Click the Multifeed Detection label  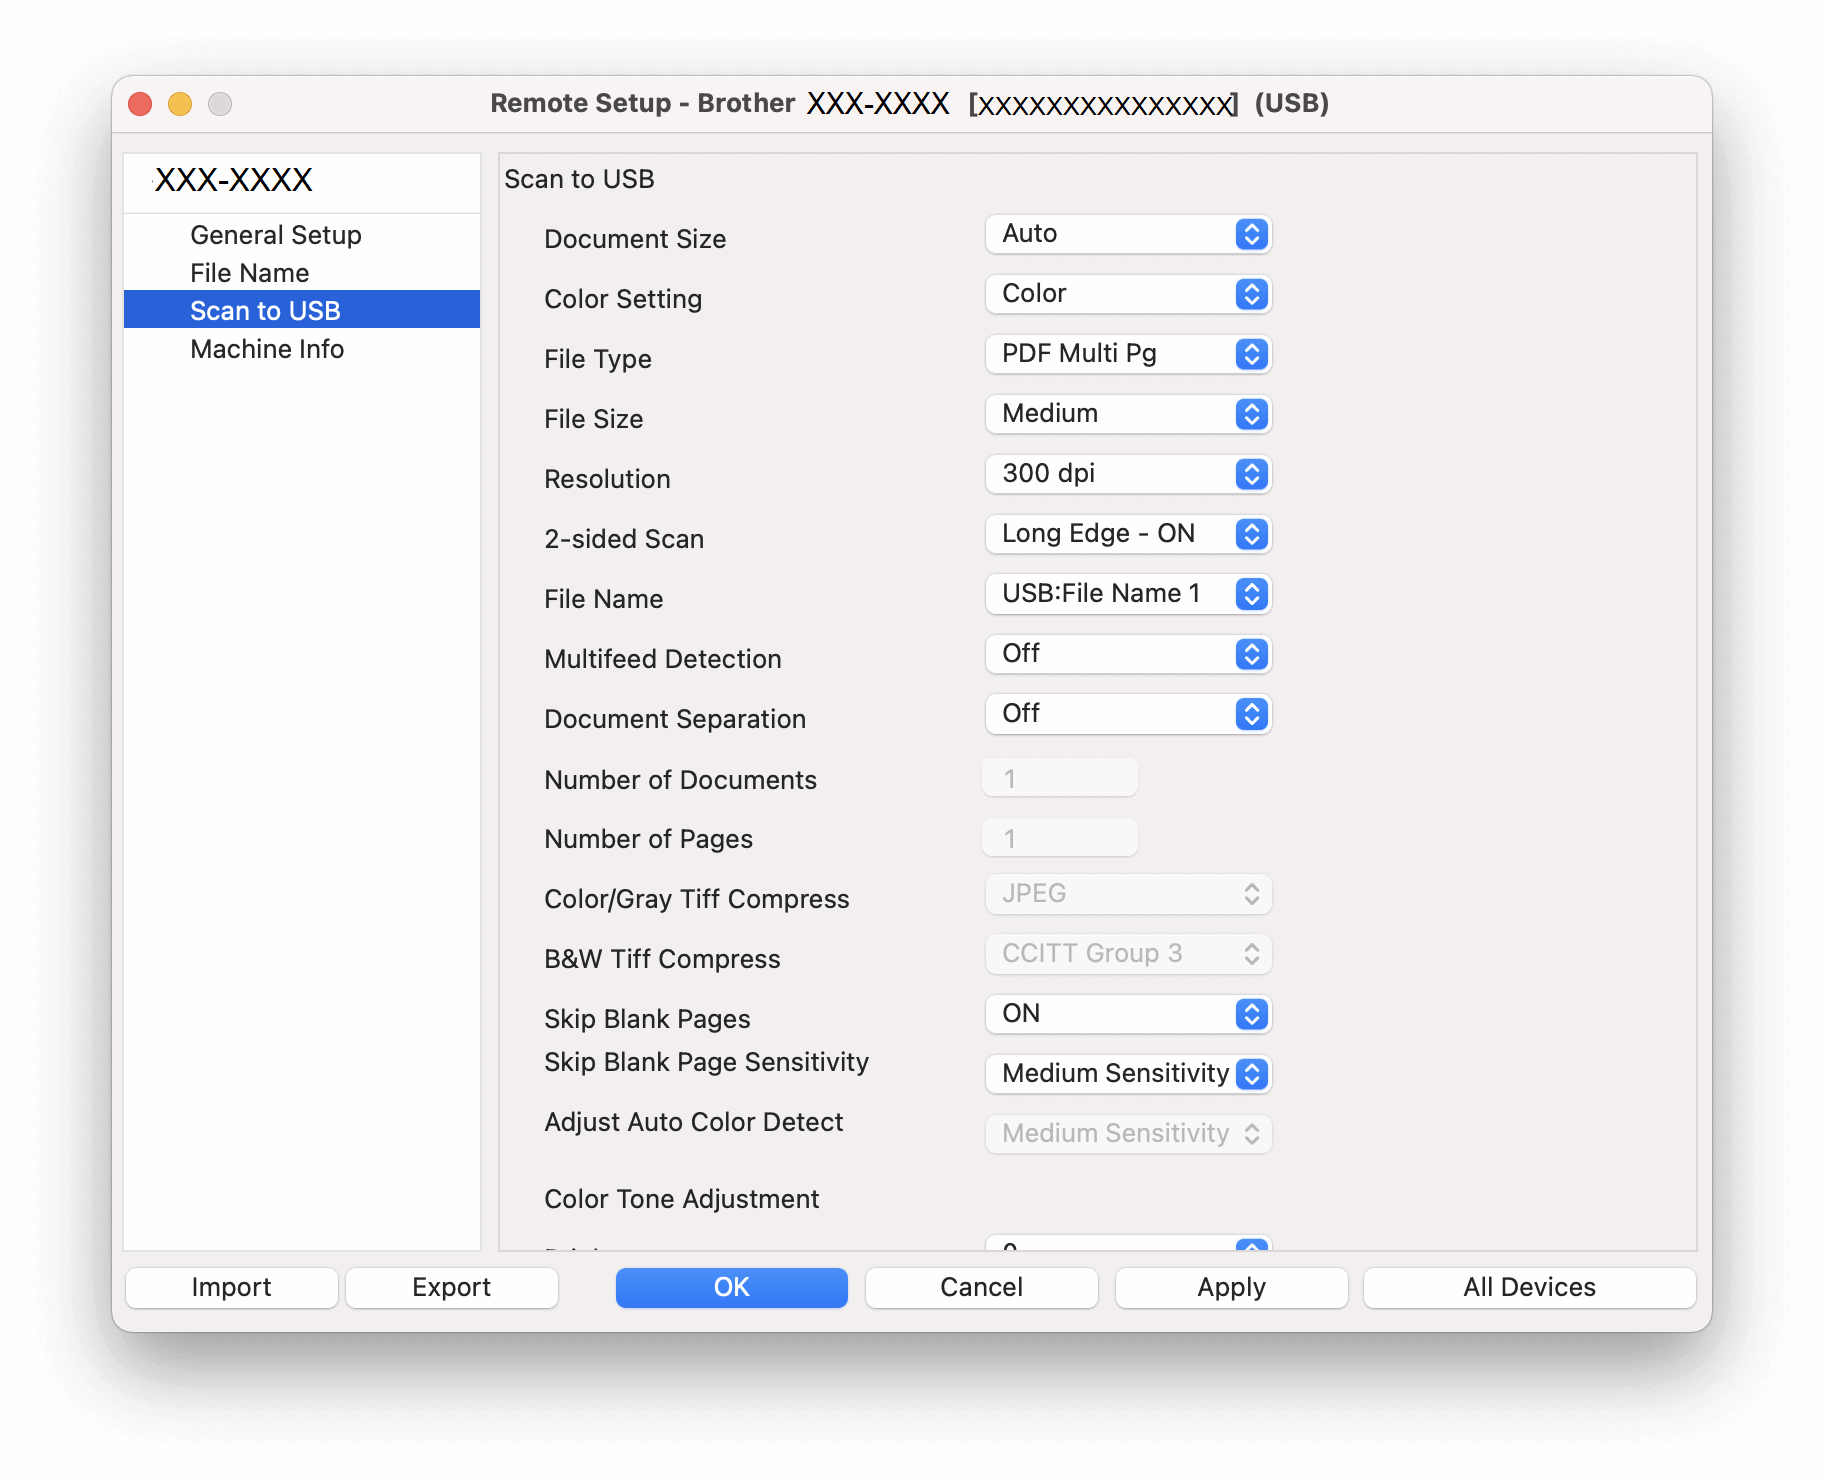[x=663, y=659]
